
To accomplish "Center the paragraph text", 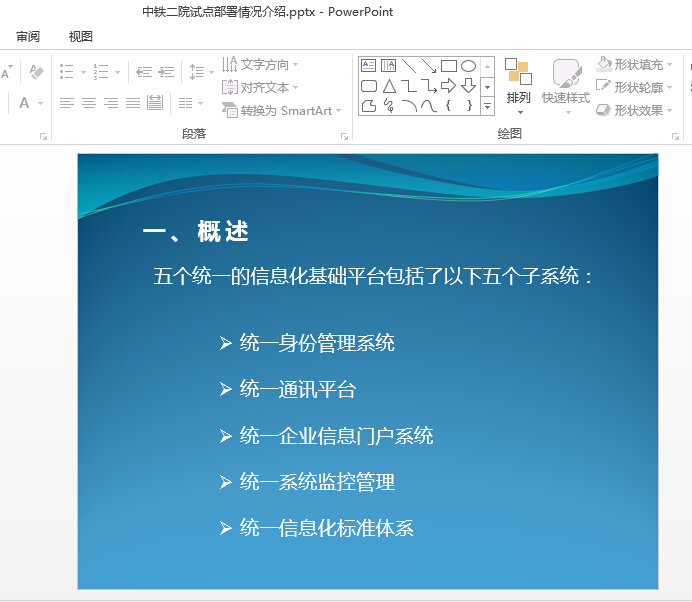I will tap(89, 103).
